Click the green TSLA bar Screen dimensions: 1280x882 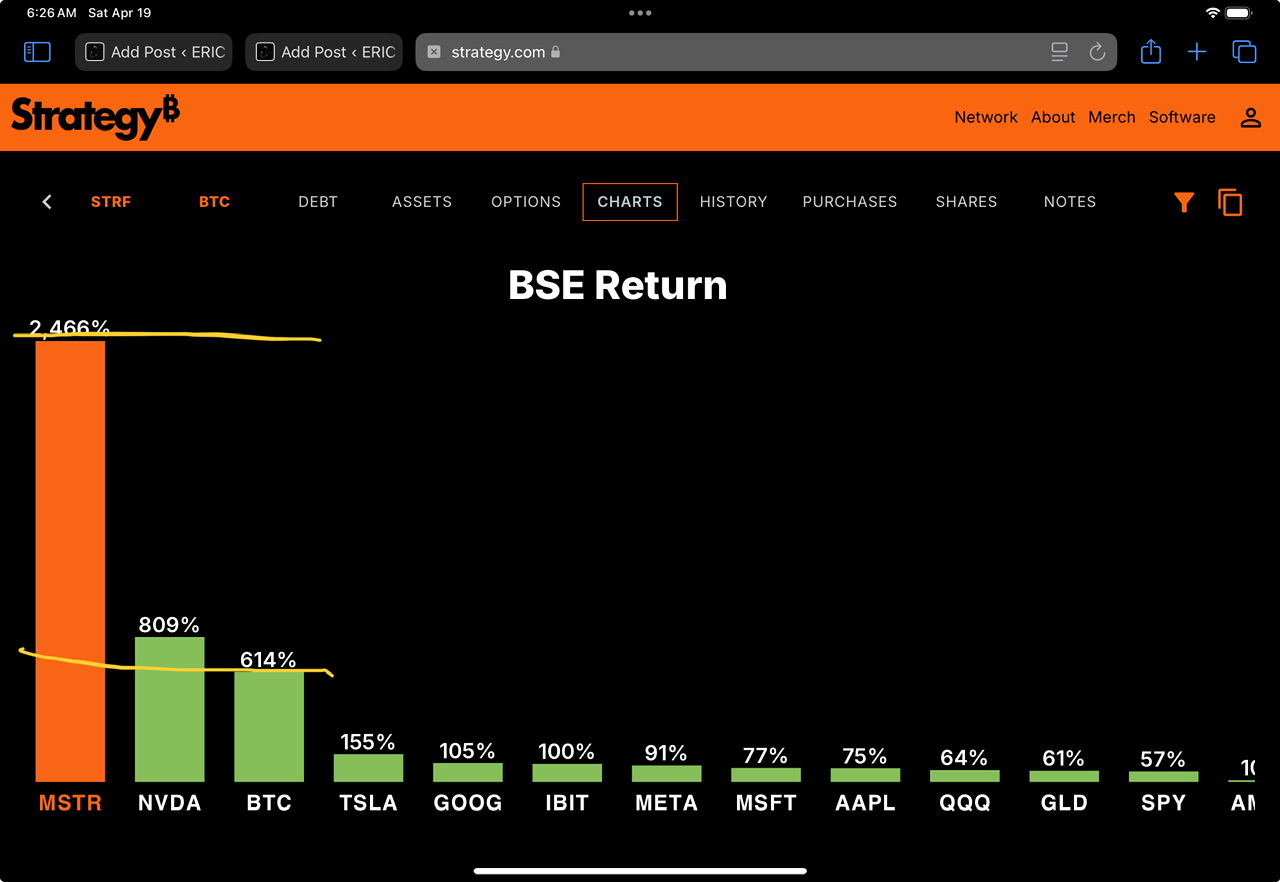coord(368,768)
